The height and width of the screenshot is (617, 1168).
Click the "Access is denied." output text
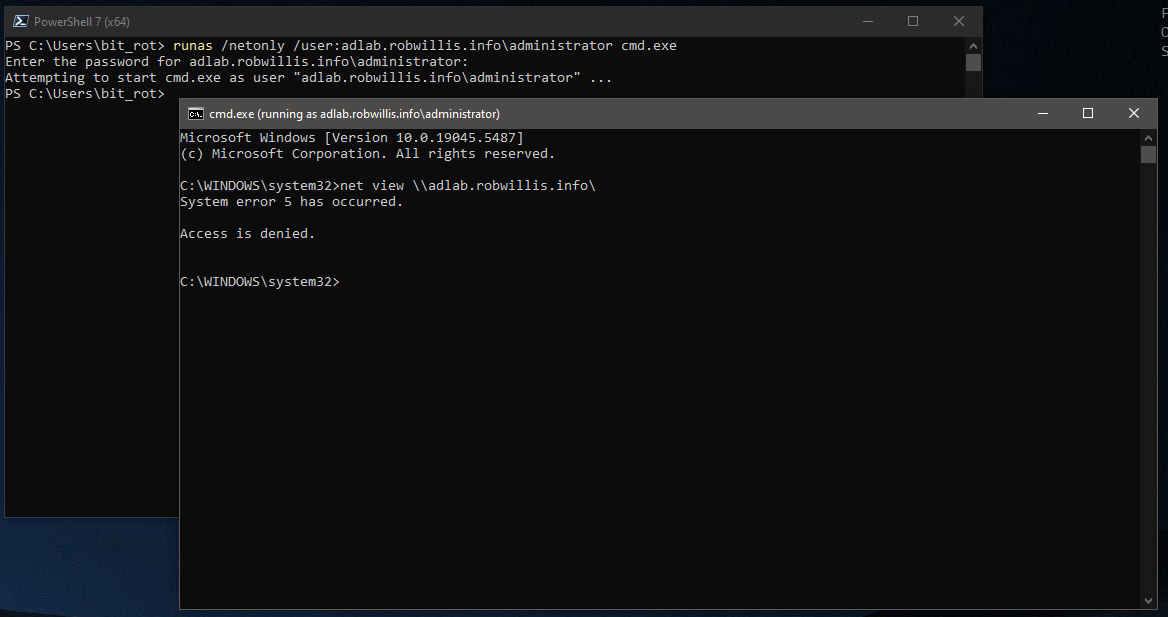[x=247, y=234]
